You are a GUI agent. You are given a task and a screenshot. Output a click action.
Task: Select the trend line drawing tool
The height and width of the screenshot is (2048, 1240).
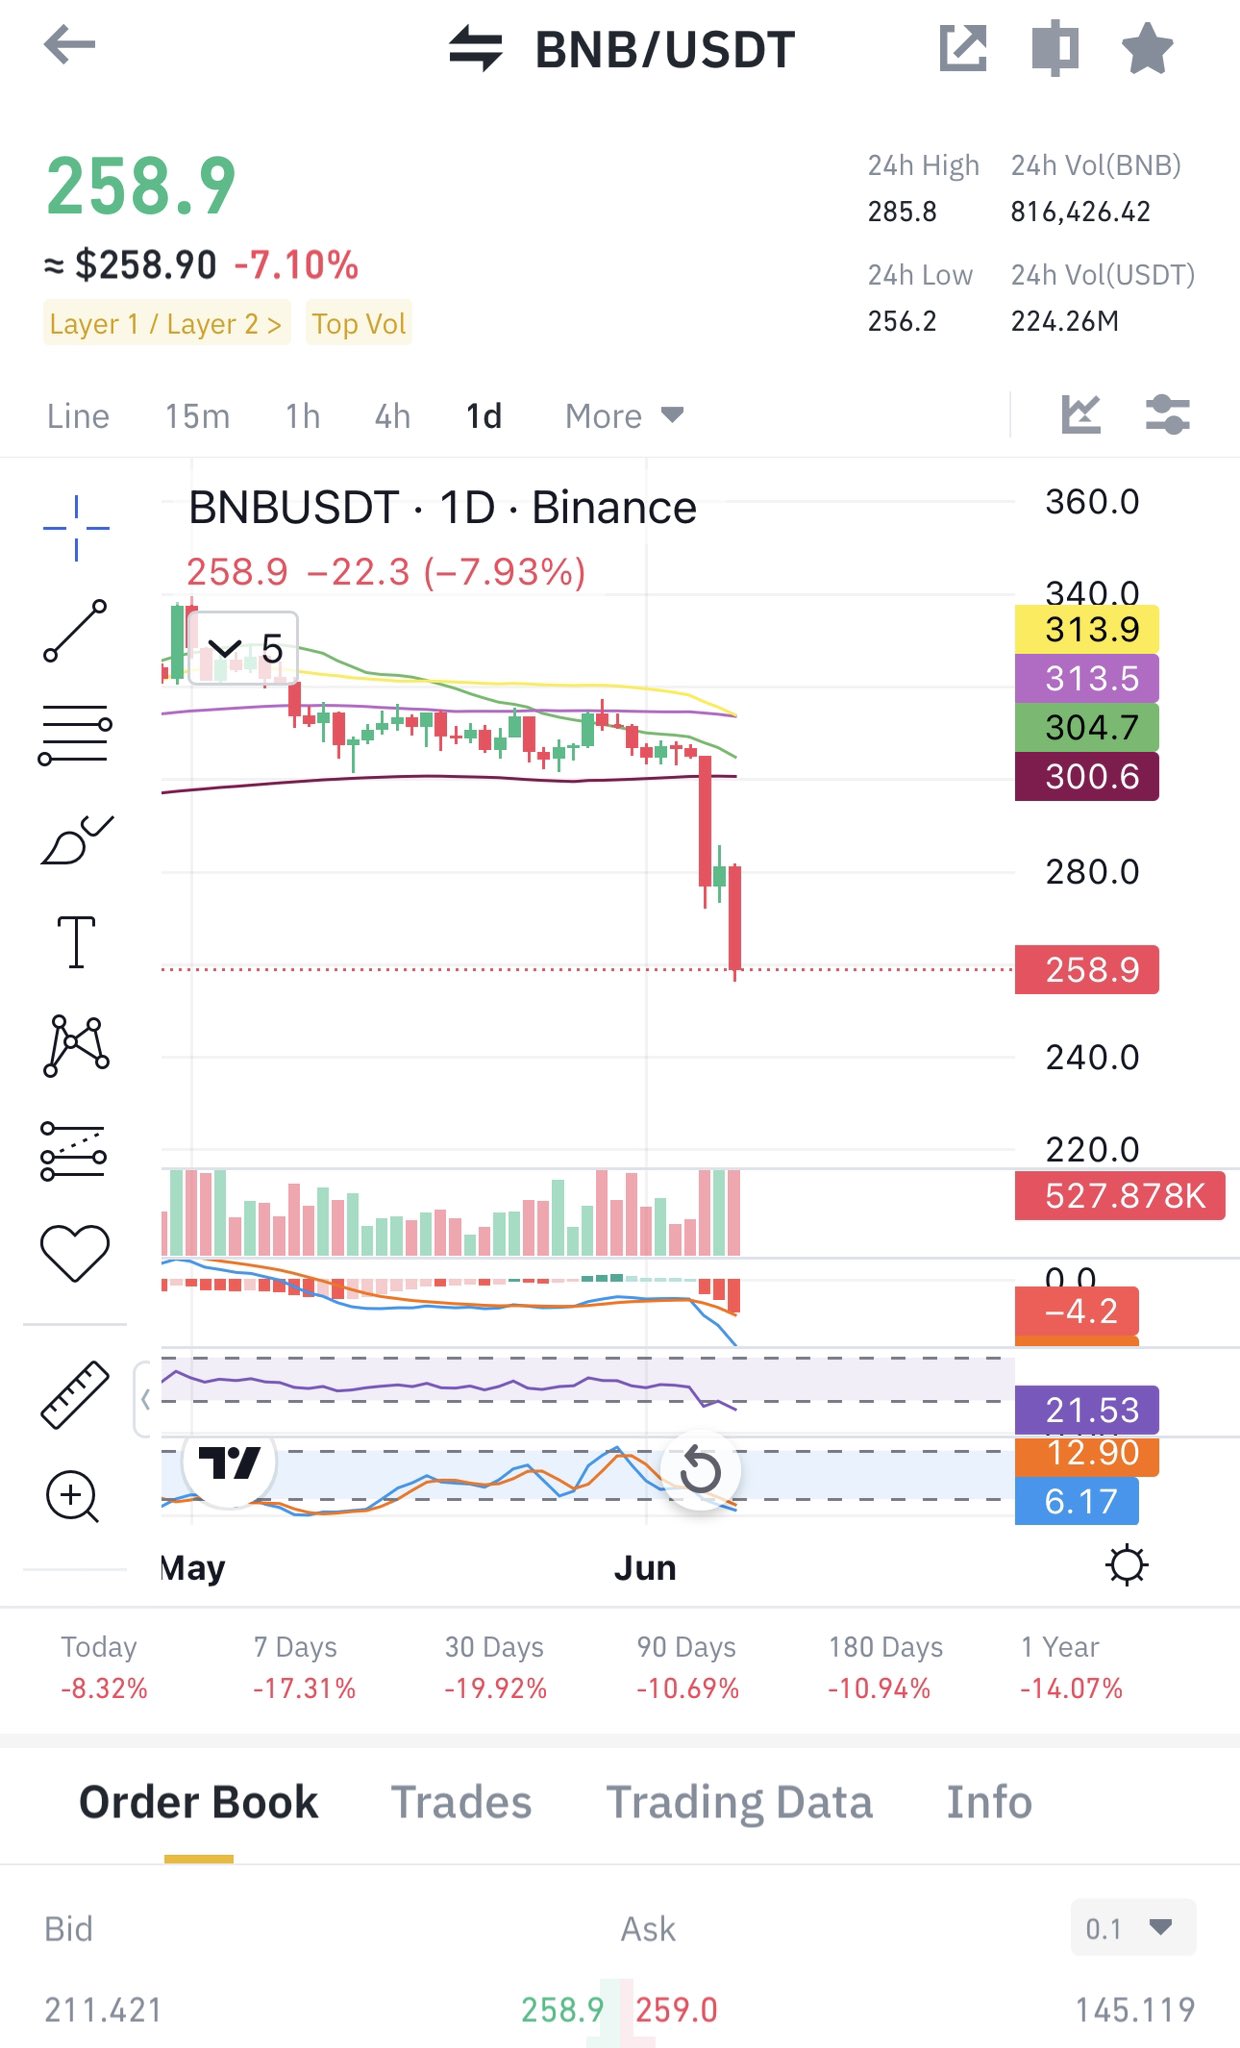click(x=75, y=630)
